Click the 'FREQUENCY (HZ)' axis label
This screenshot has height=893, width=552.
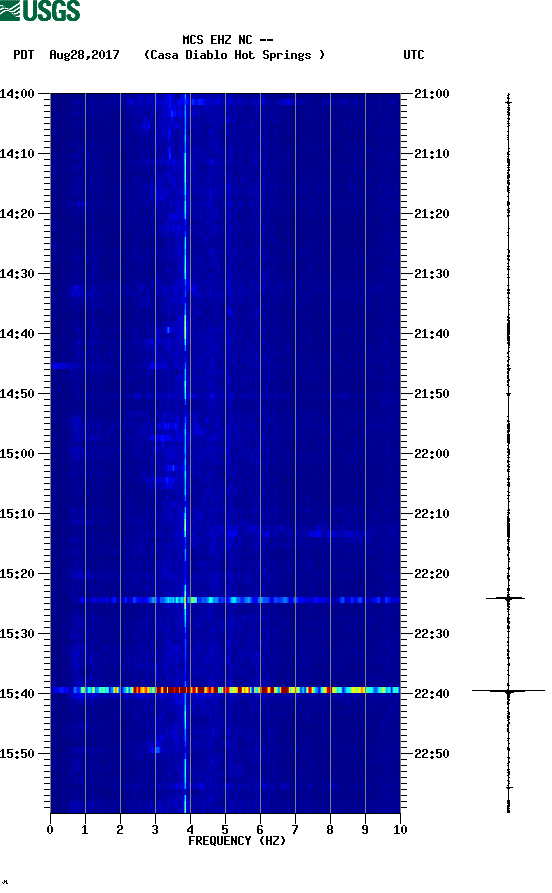237,841
